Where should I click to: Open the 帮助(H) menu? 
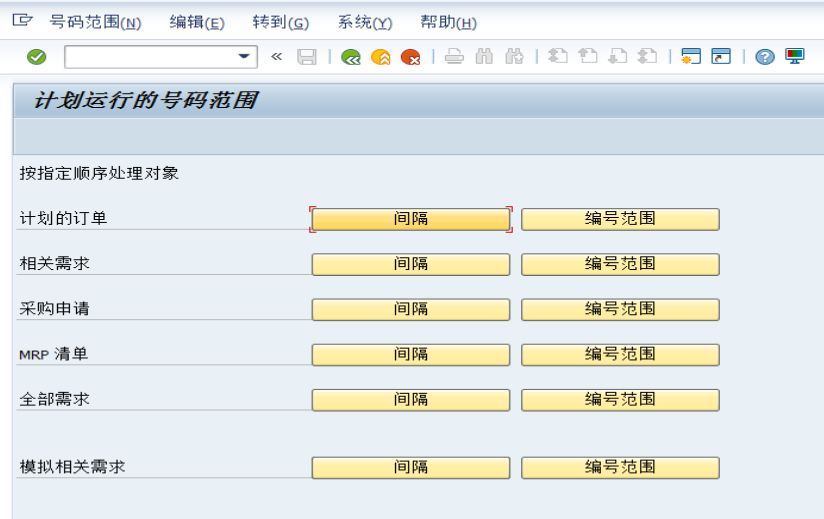click(448, 23)
